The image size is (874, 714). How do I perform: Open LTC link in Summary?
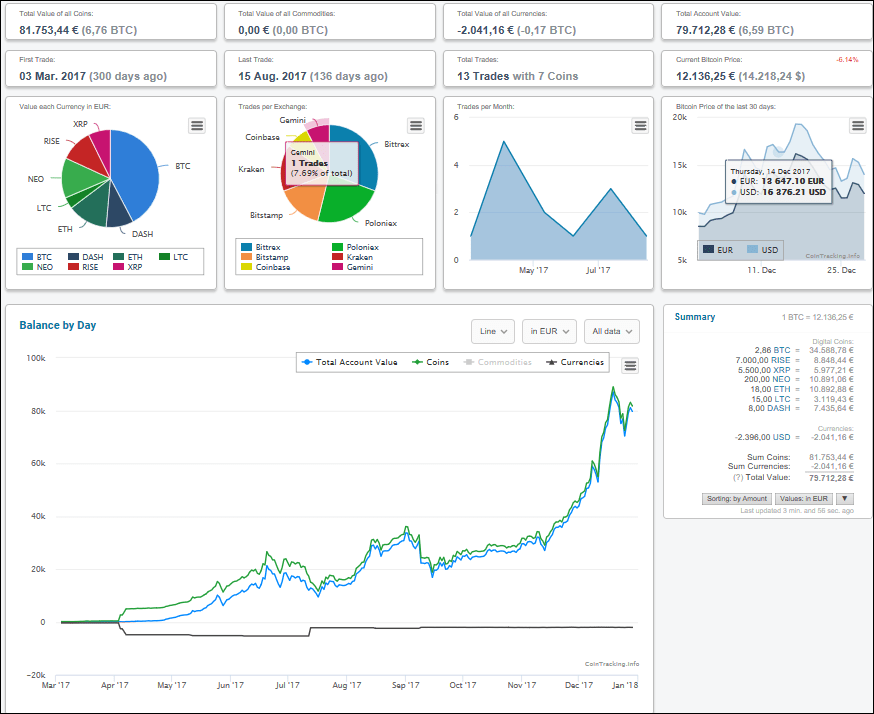782,399
